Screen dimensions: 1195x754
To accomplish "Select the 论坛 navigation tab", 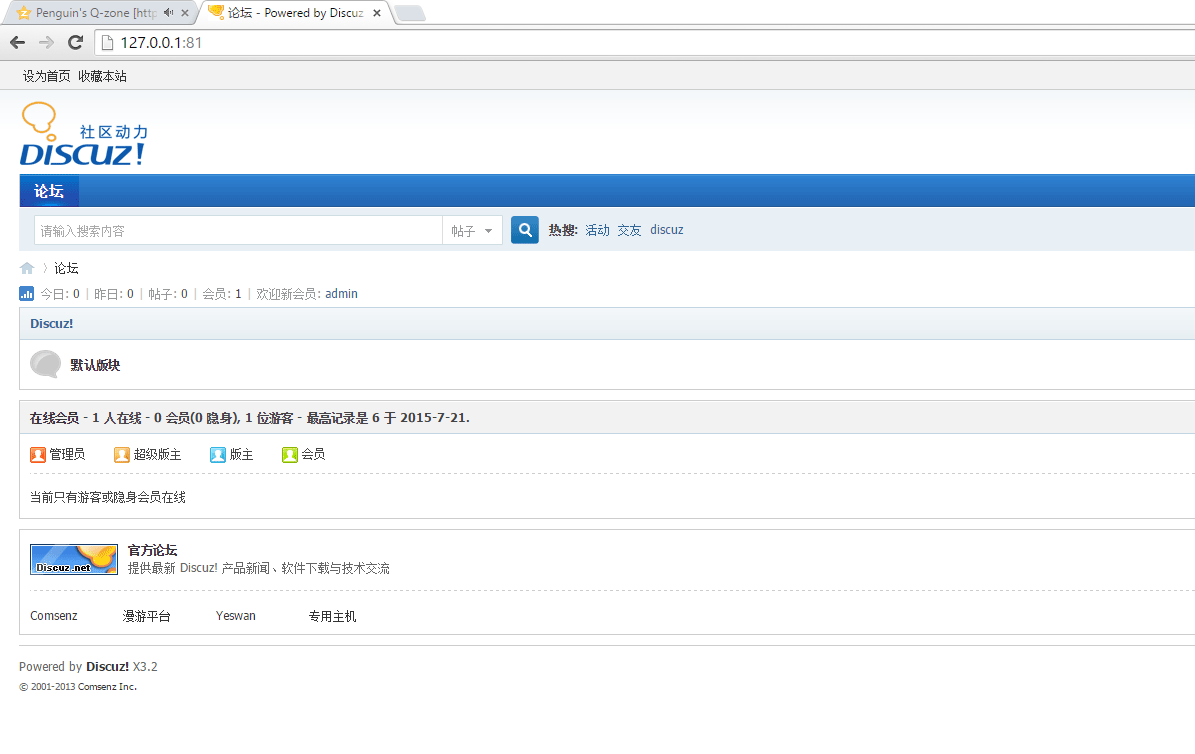I will click(x=49, y=191).
